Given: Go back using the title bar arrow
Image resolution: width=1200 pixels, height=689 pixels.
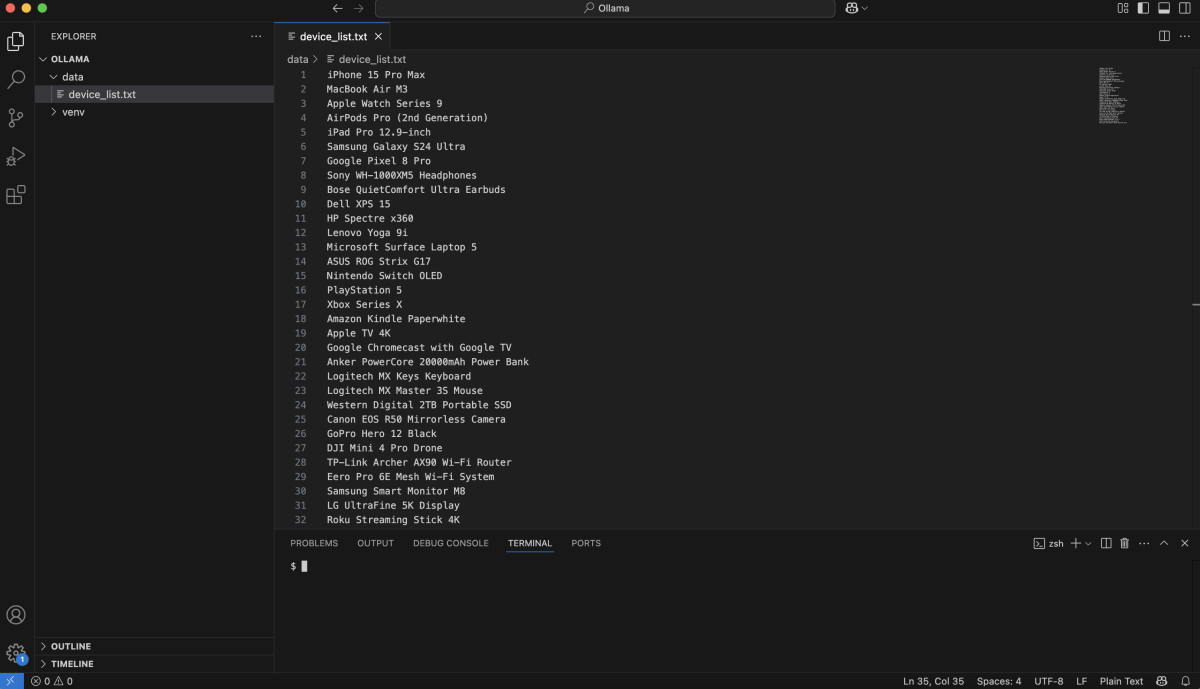Looking at the screenshot, I should click(x=338, y=8).
